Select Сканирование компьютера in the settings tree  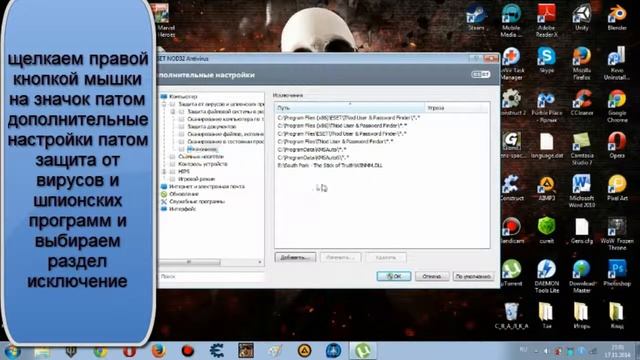click(225, 119)
